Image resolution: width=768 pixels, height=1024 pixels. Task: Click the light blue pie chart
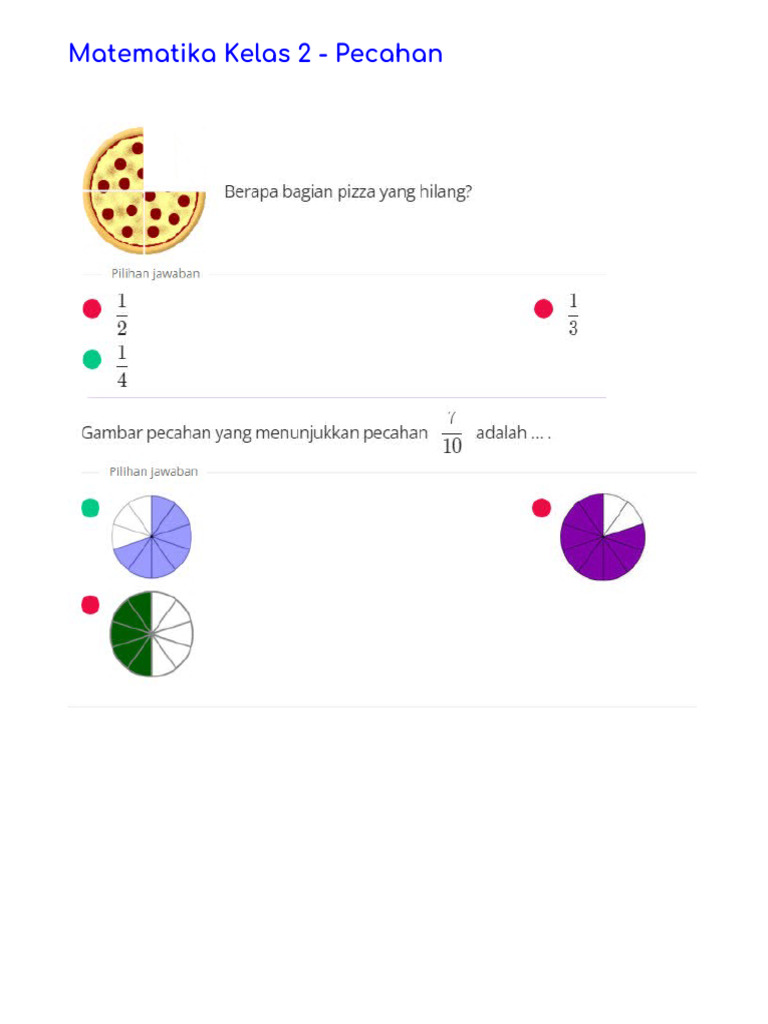pos(151,537)
